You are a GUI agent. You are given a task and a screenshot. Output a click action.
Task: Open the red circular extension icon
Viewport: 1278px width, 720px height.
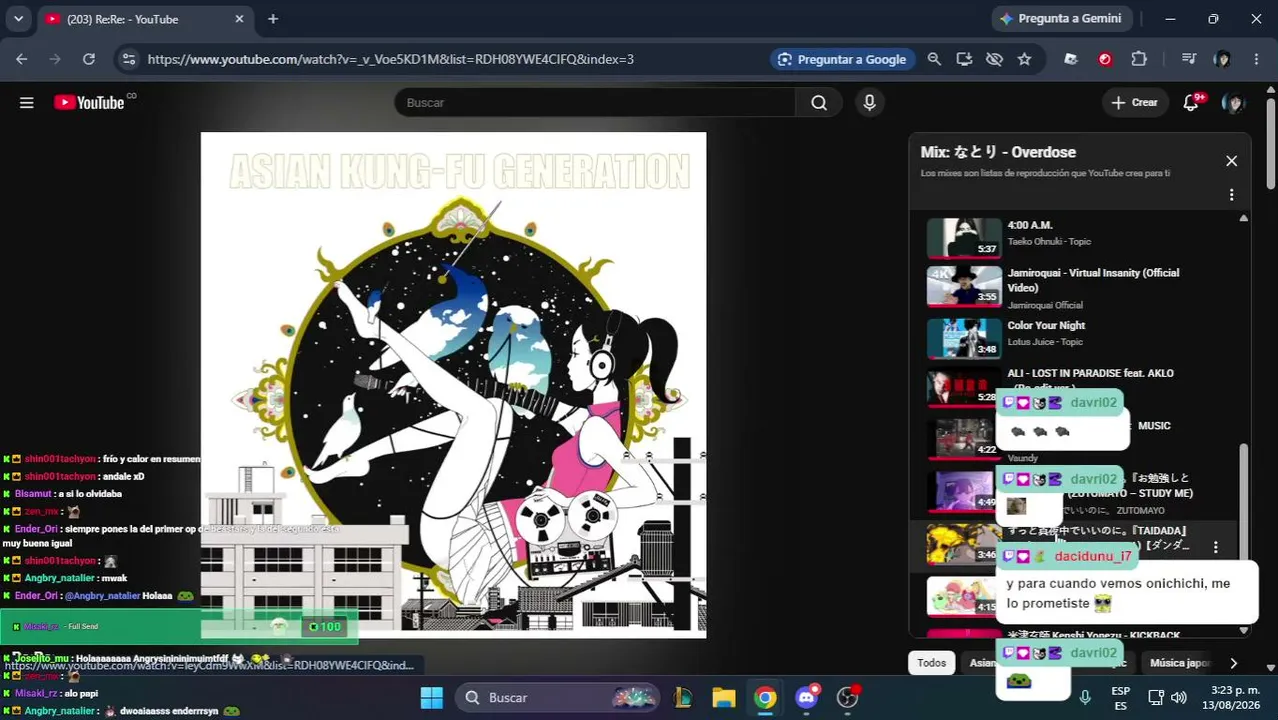[x=1105, y=59]
